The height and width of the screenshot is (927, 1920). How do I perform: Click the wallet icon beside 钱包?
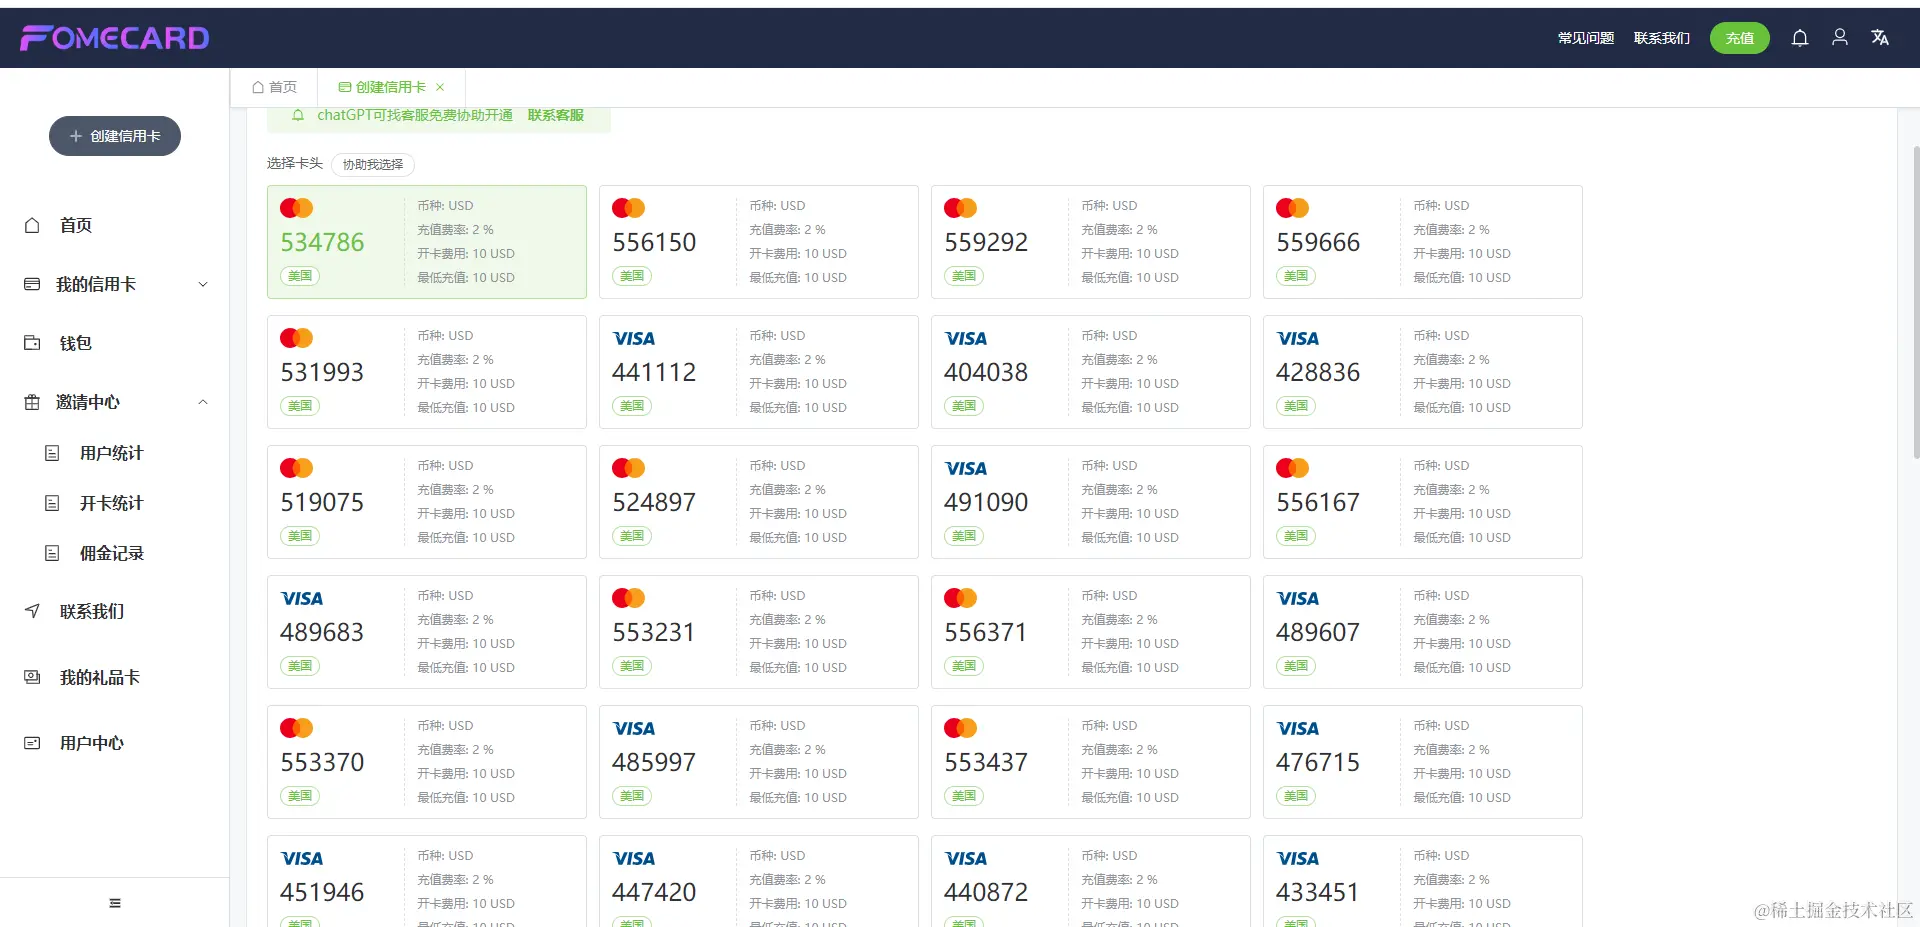[32, 343]
